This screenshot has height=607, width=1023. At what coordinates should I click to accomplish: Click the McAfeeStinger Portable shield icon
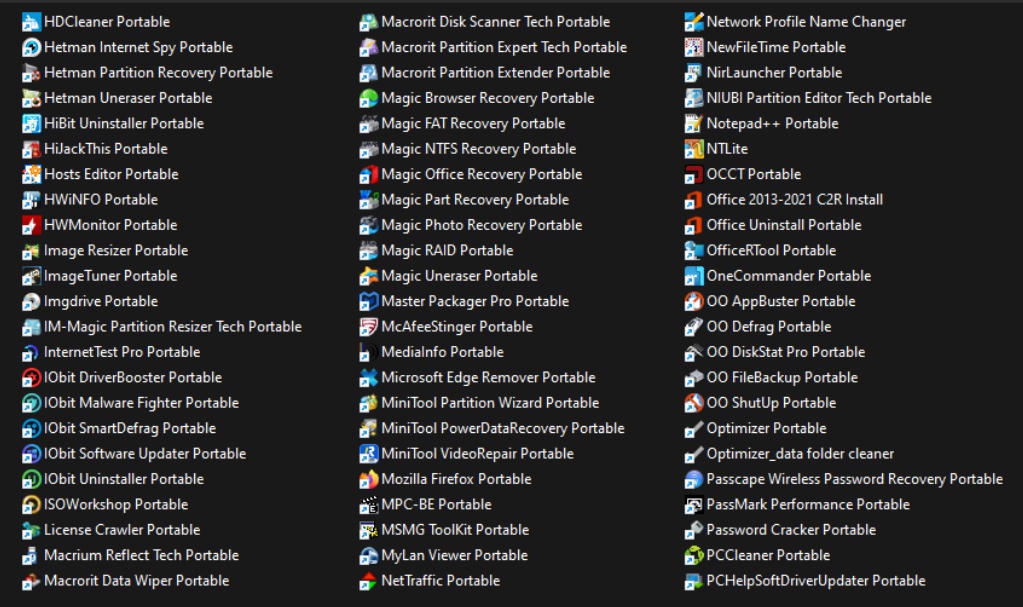[x=368, y=327]
